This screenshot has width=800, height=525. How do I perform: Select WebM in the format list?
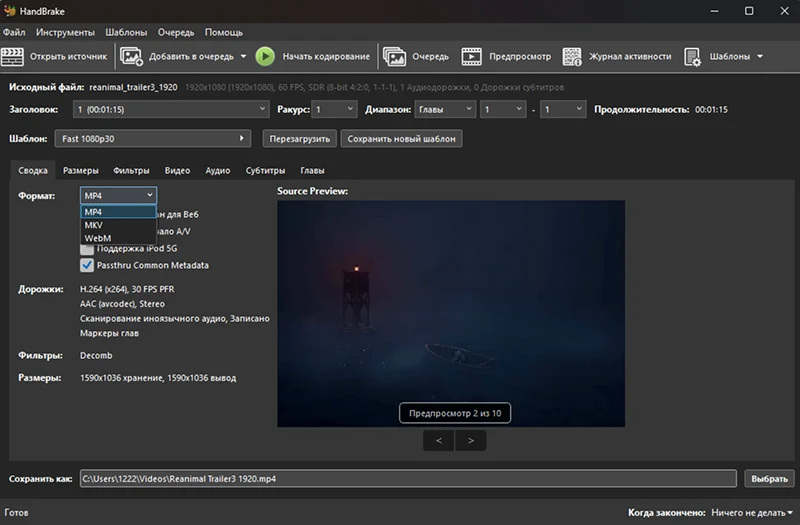118,238
